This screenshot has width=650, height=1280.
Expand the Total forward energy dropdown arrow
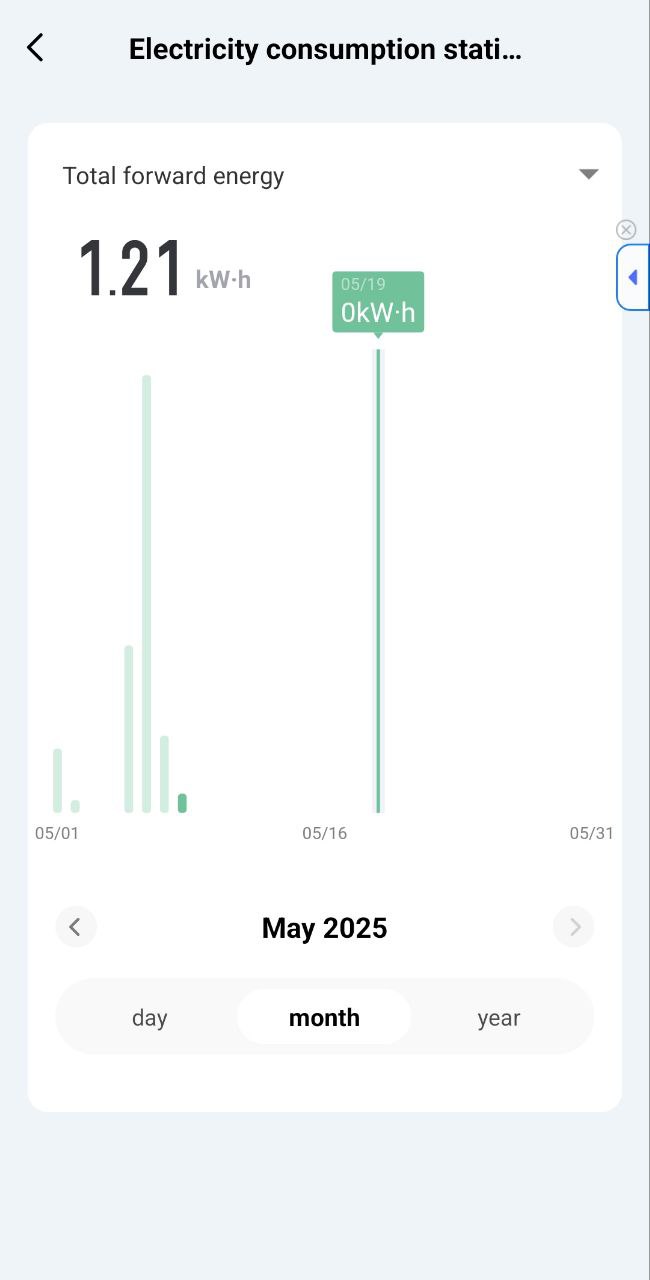click(x=588, y=174)
